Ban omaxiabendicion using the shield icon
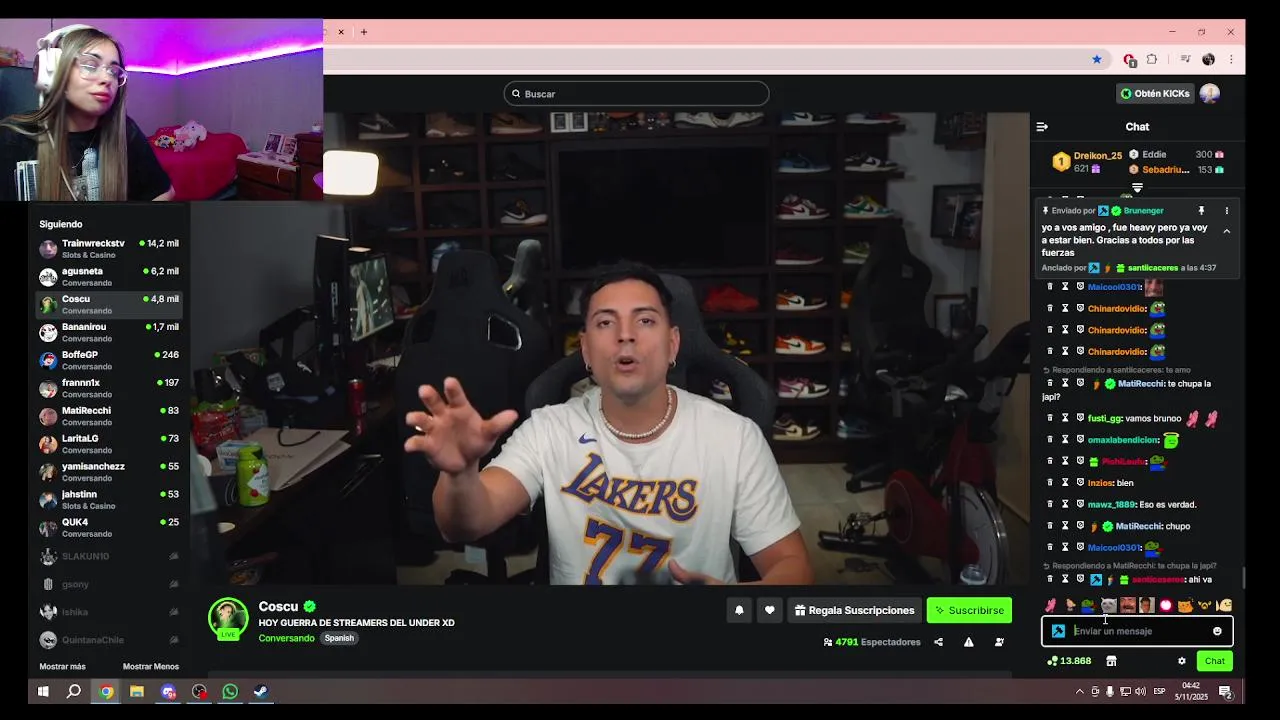 1080,440
